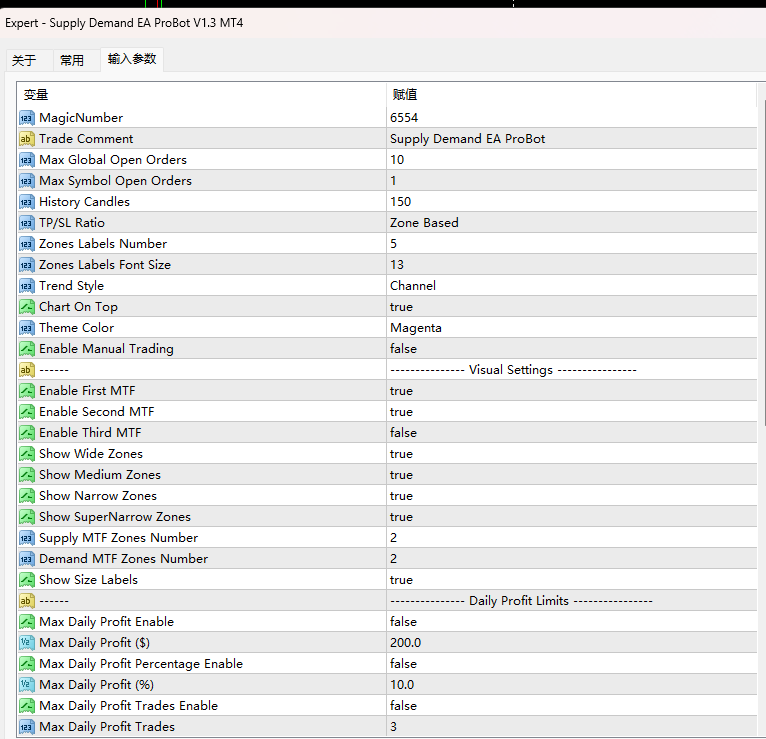The width and height of the screenshot is (766, 739).
Task: Click the icon beside Zones Labels Font Size
Action: (x=27, y=265)
